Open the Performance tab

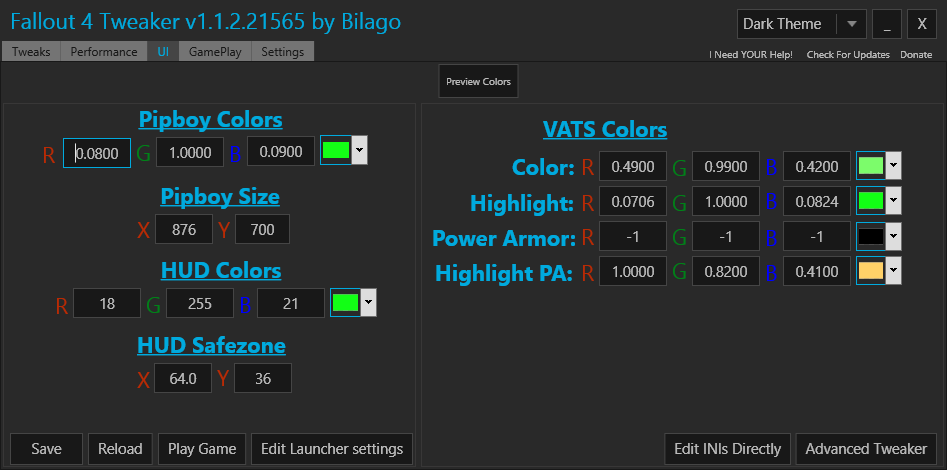[x=104, y=52]
